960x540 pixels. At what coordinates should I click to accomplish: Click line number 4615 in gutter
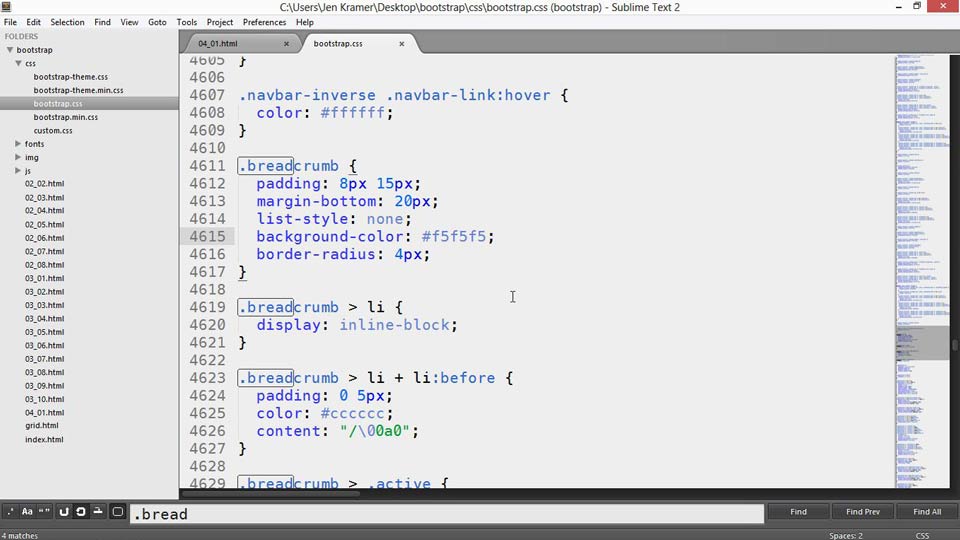coord(208,236)
